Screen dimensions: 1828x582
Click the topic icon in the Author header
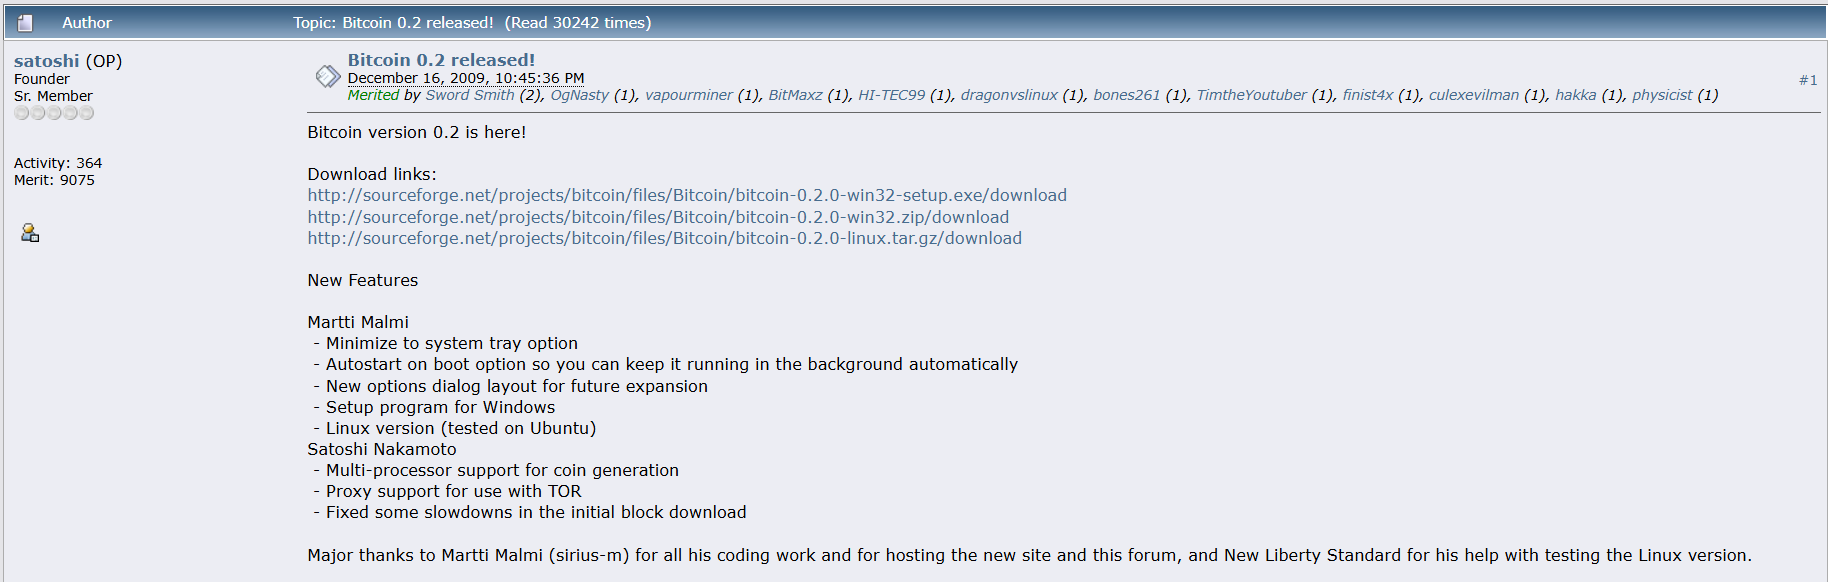[25, 23]
